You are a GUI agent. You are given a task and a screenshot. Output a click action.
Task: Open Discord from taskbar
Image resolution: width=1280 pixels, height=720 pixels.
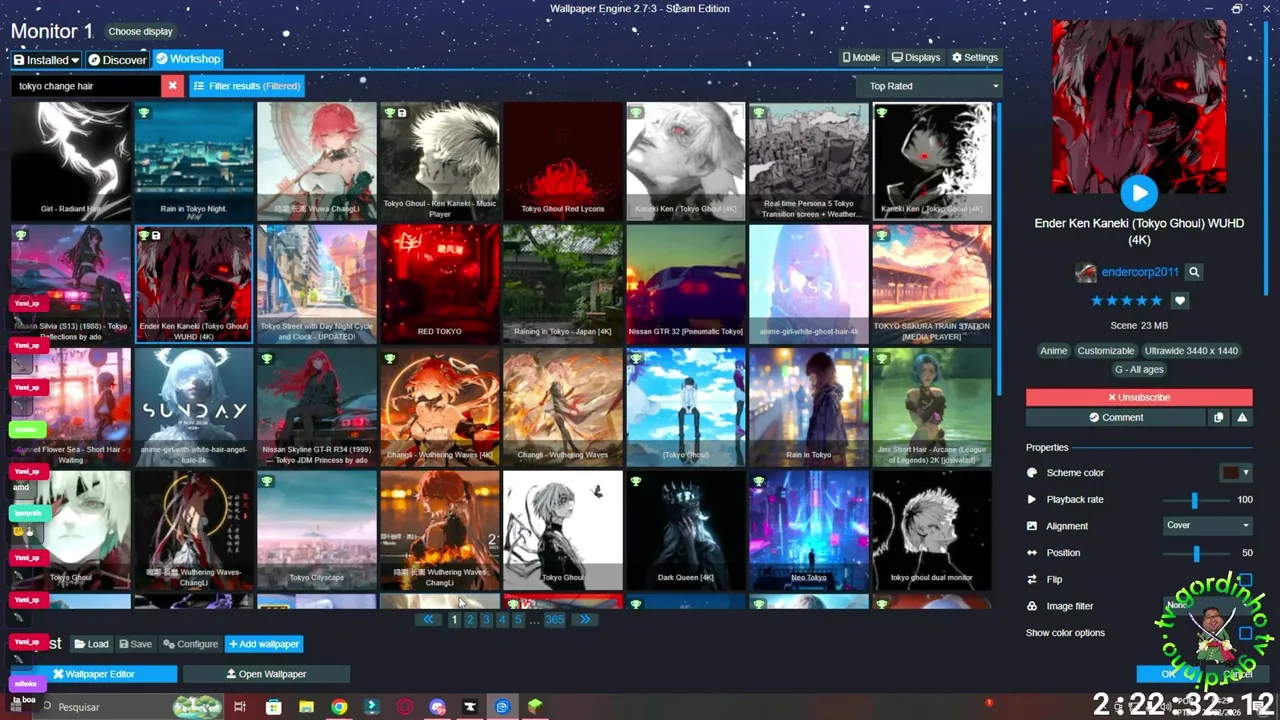(437, 707)
